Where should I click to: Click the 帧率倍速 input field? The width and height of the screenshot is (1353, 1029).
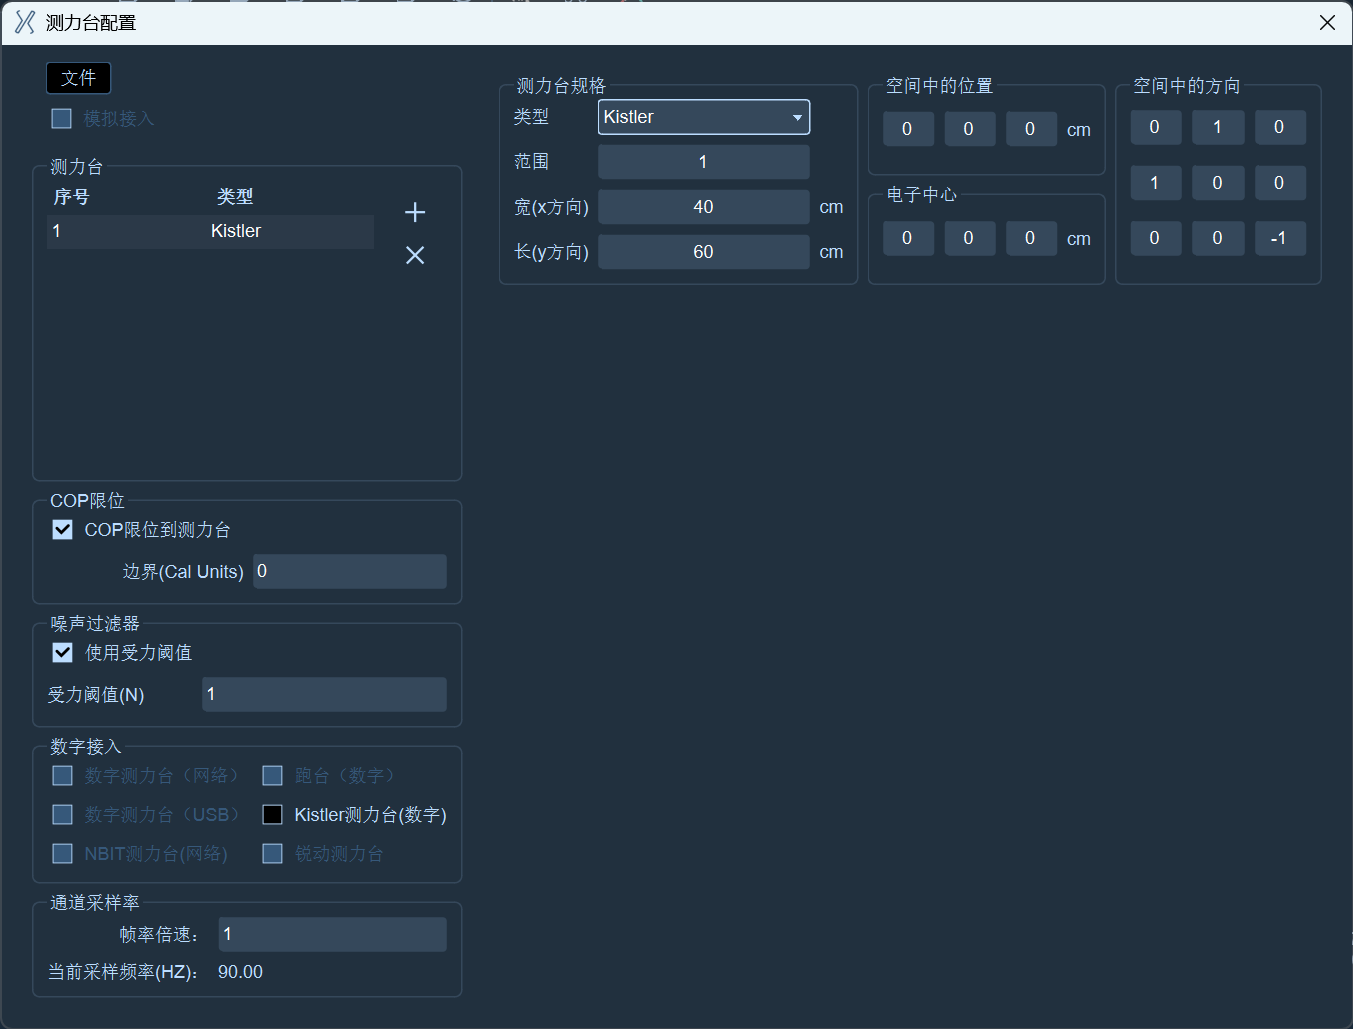coord(333,934)
